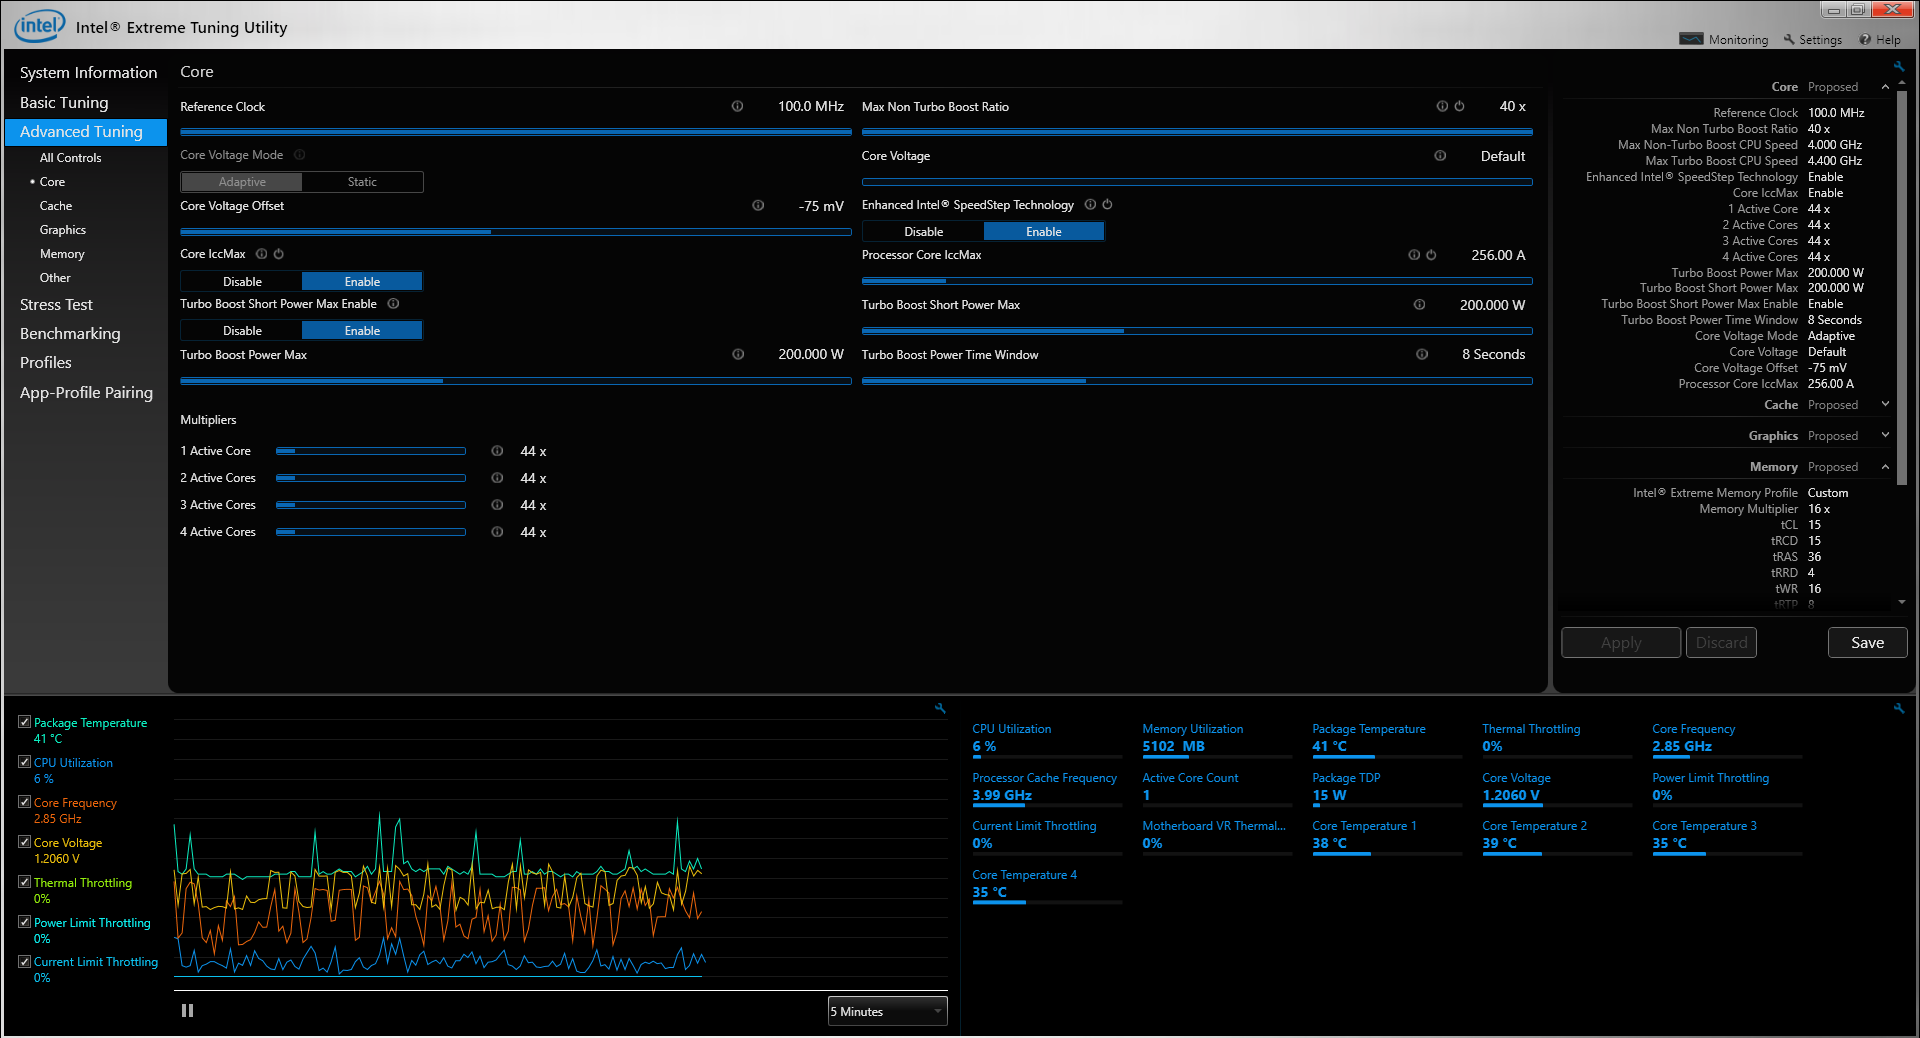Screen dimensions: 1920x1038
Task: Click power icon beside Enhanced SpeedStep Technology
Action: [1107, 204]
